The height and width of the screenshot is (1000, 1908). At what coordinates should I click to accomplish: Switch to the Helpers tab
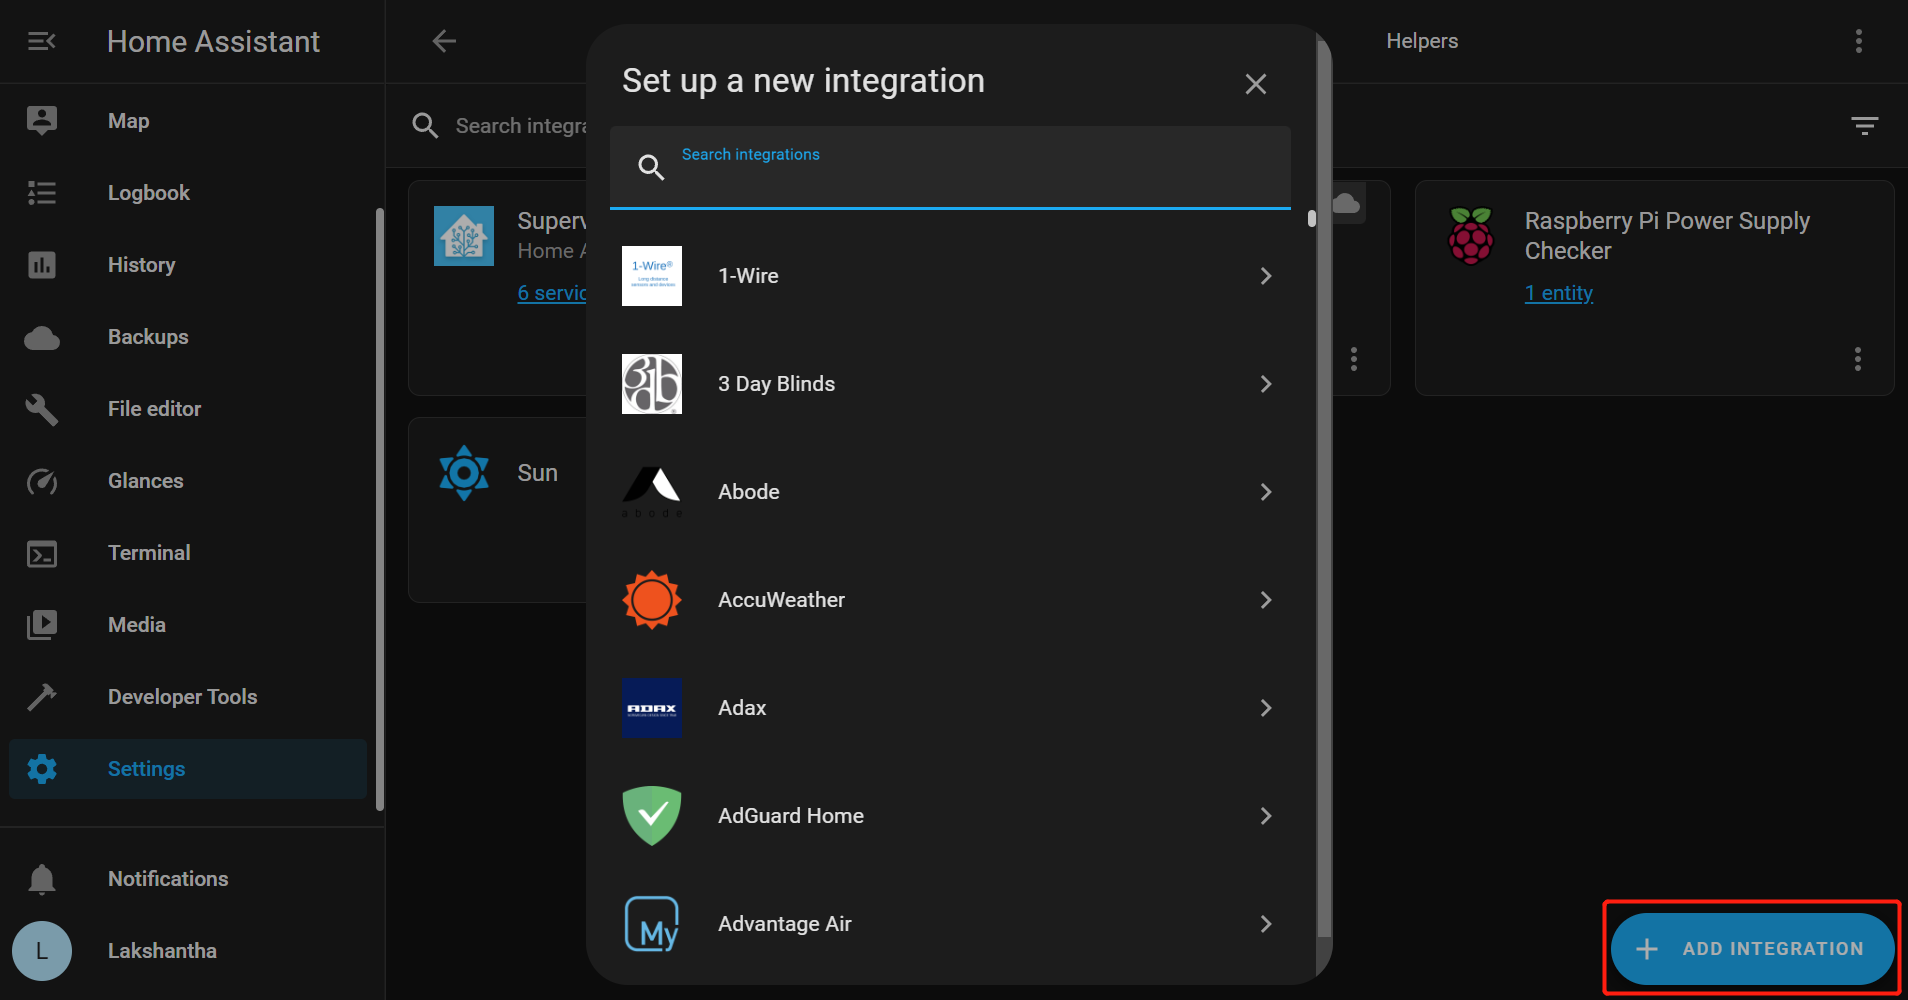1422,41
